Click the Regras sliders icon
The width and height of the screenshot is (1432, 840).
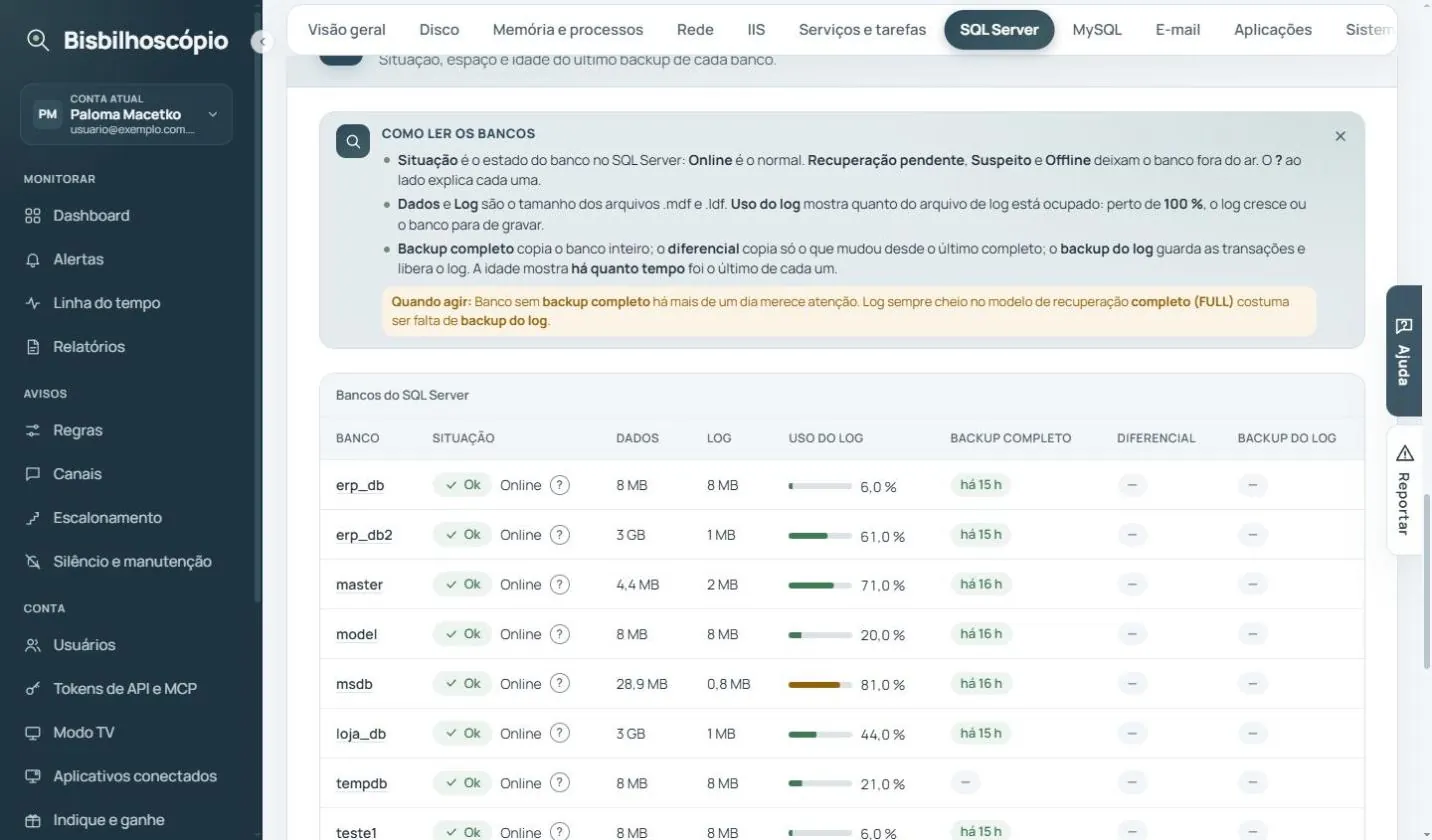click(33, 430)
